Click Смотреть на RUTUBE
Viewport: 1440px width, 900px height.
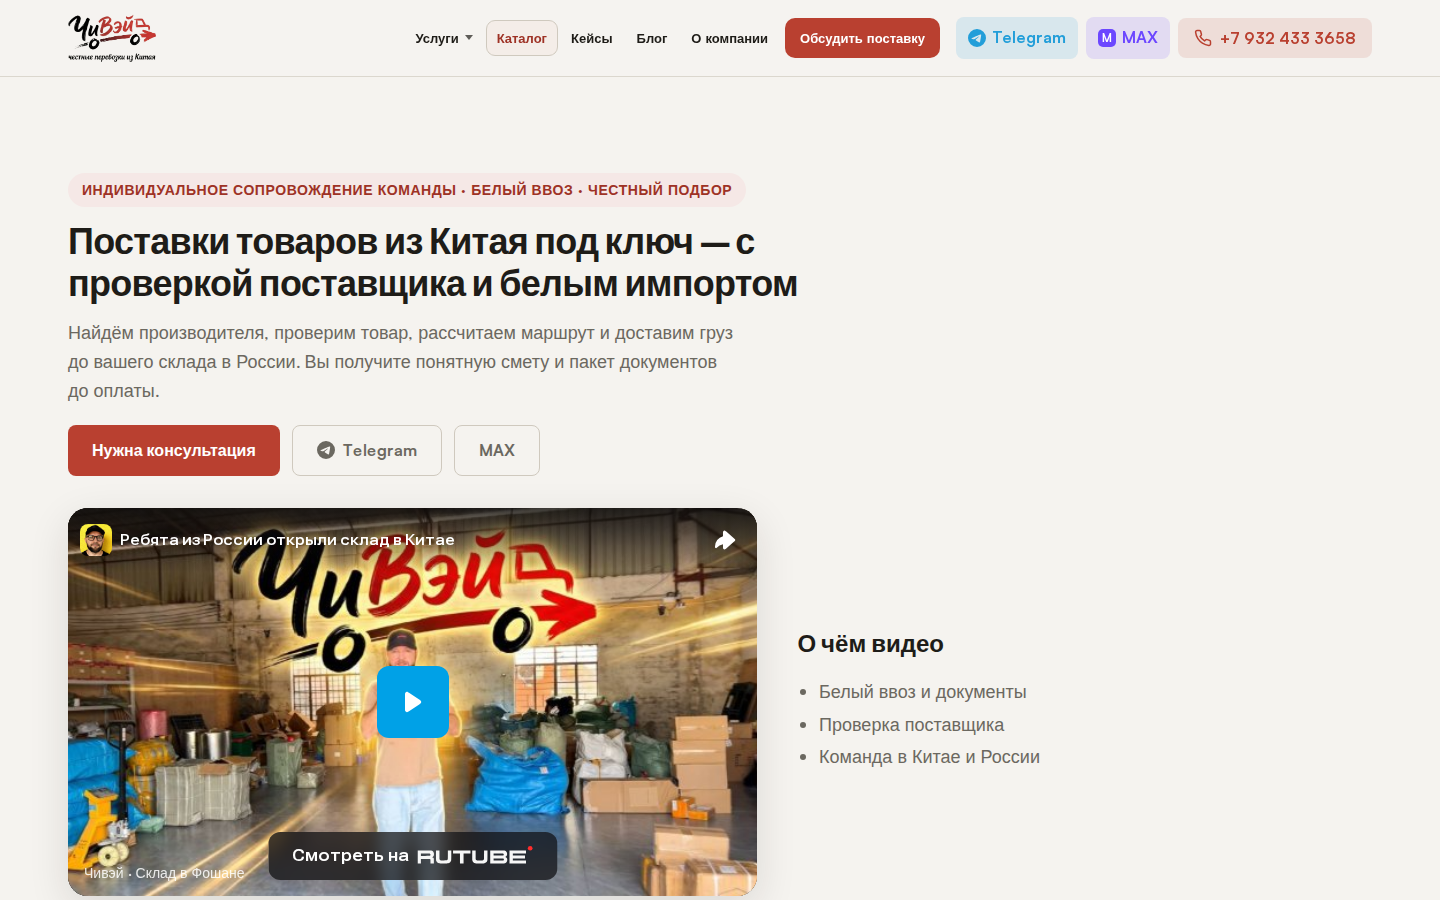(413, 856)
